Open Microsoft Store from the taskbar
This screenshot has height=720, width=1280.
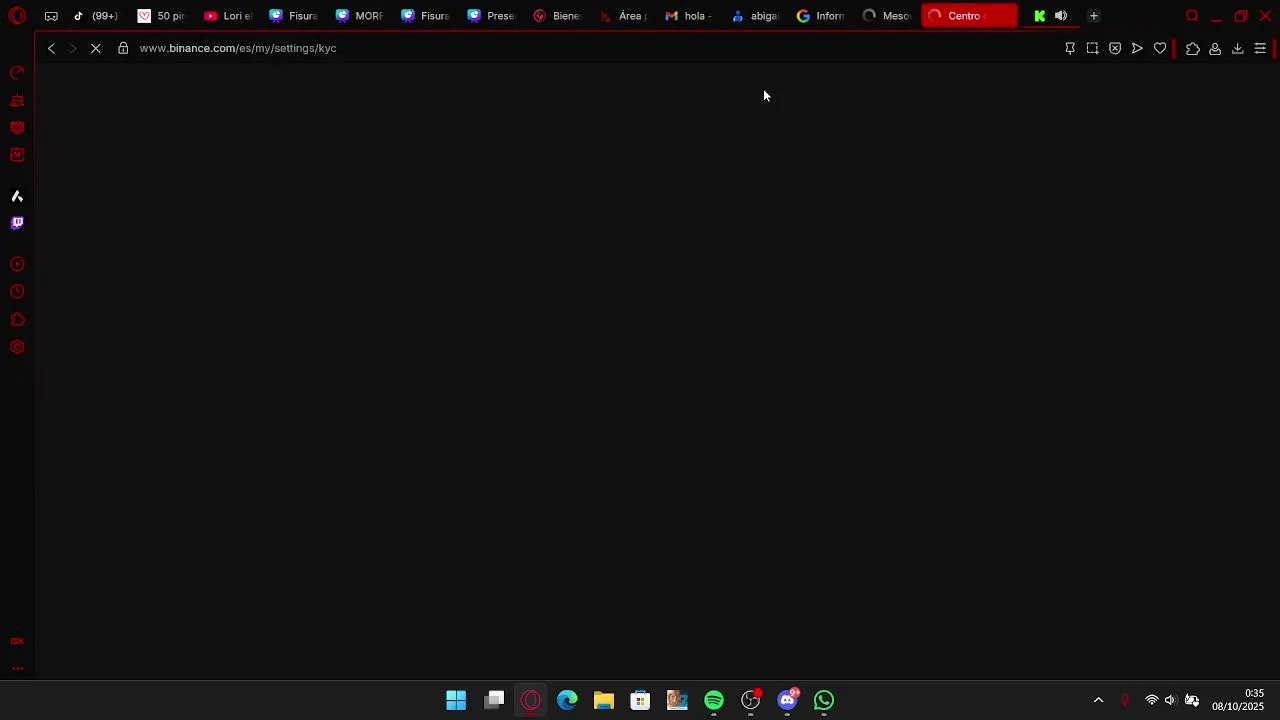(640, 700)
